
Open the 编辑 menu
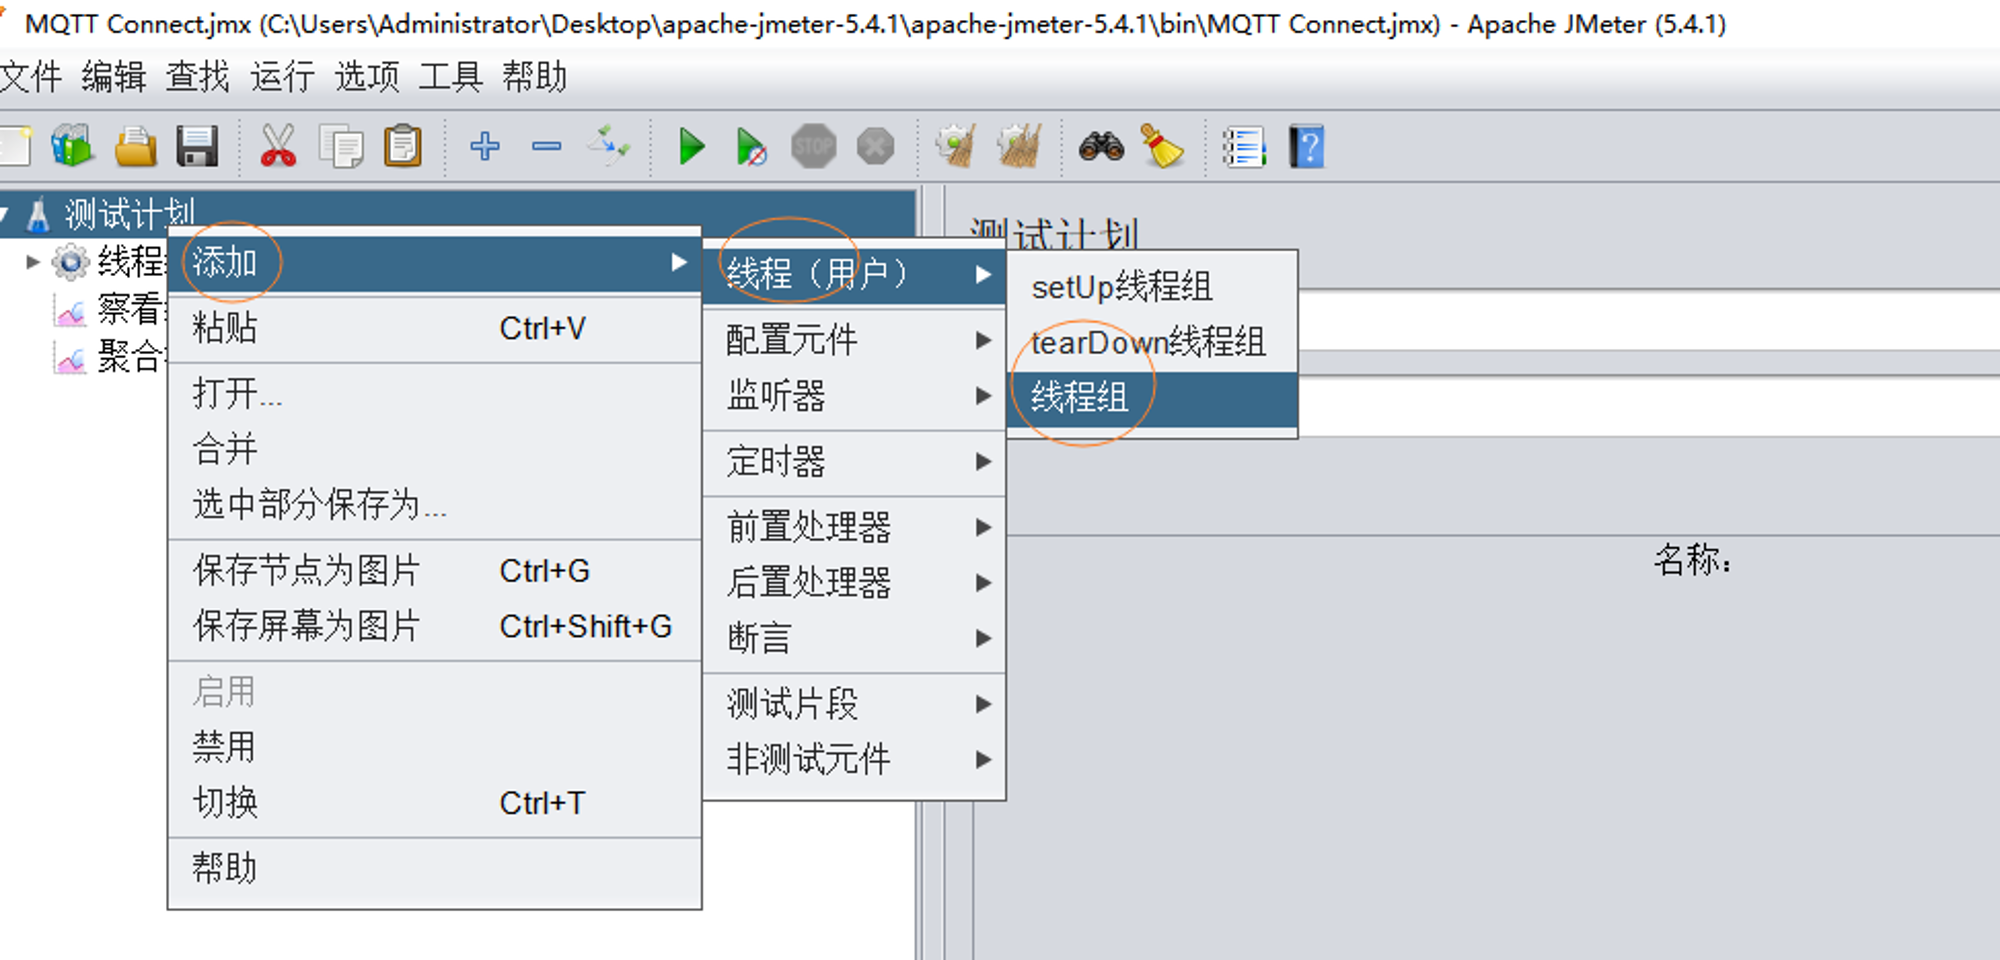click(x=114, y=77)
